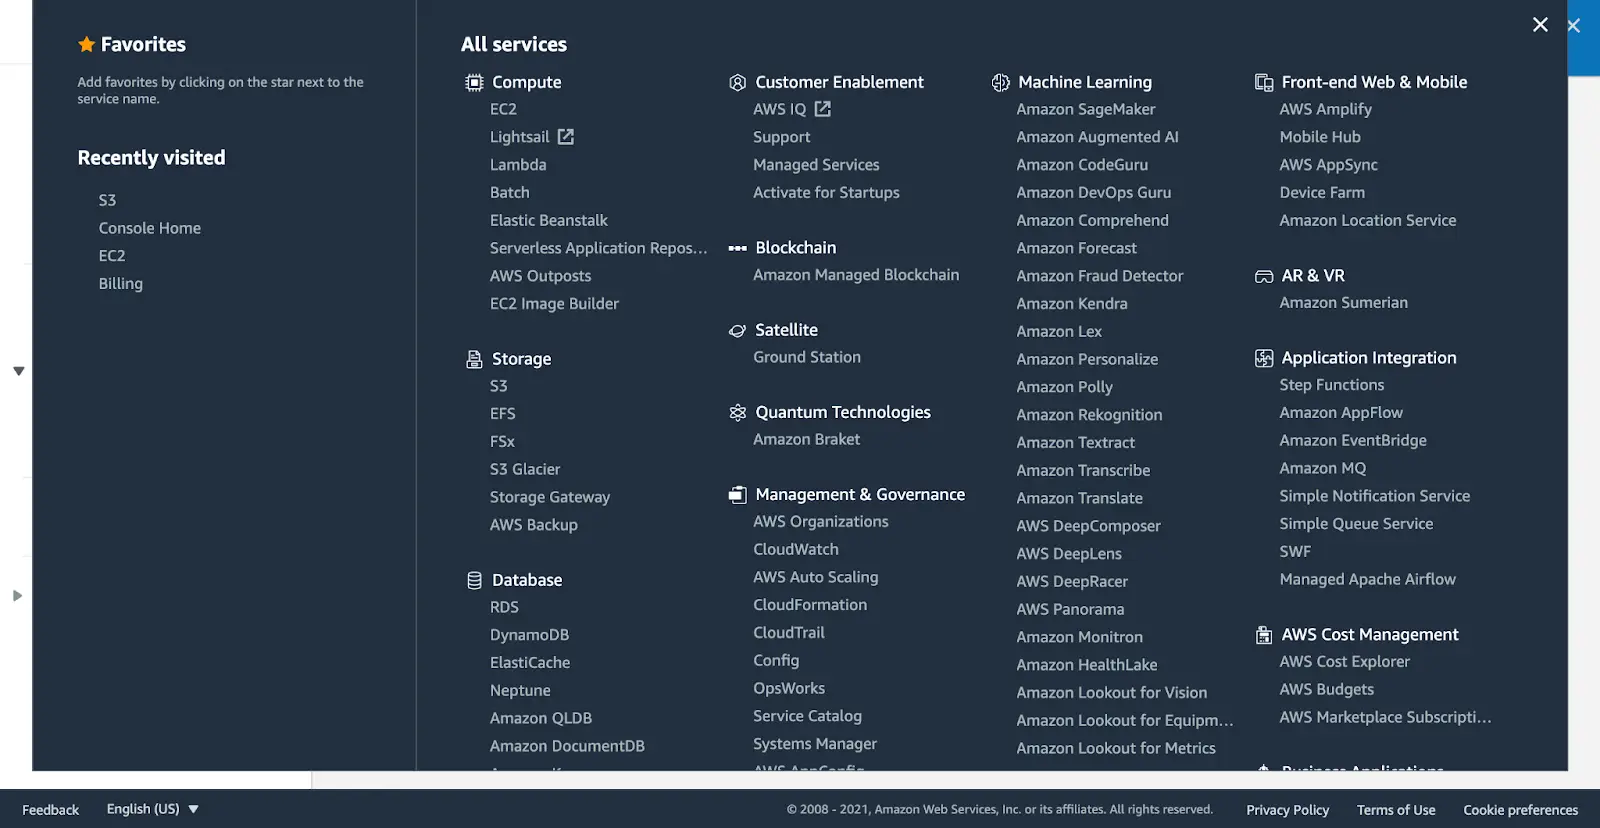1600x828 pixels.
Task: Open AWS Budgets
Action: tap(1327, 690)
